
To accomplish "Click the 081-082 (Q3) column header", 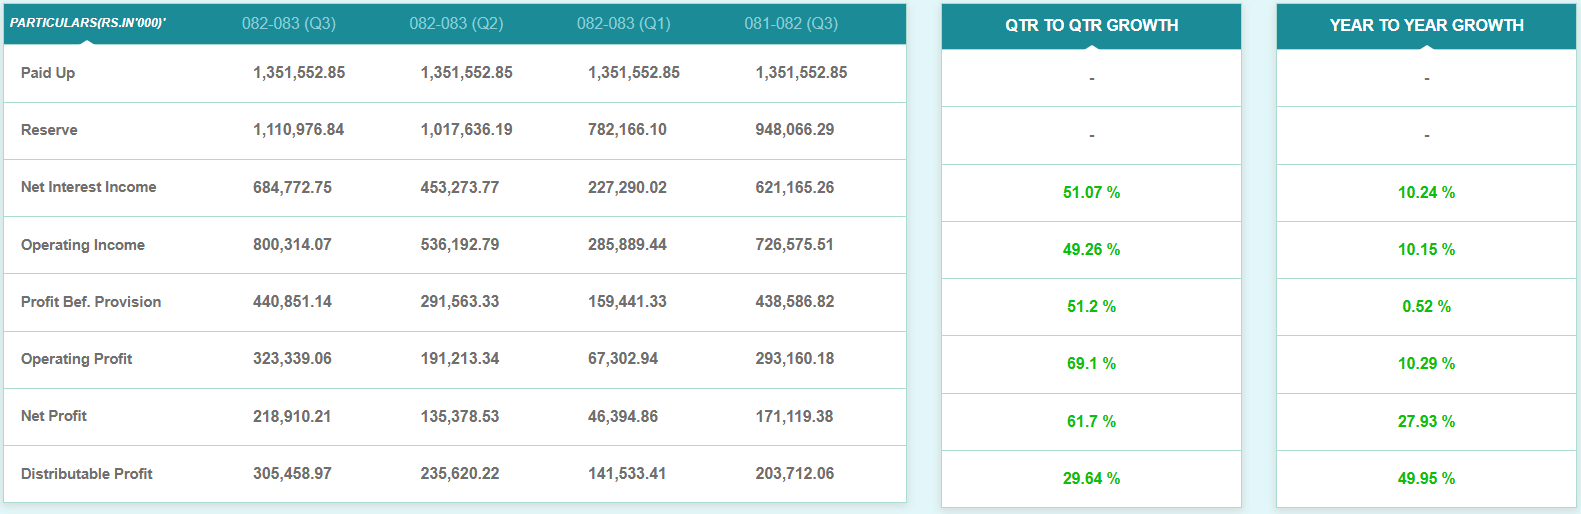I will [791, 23].
